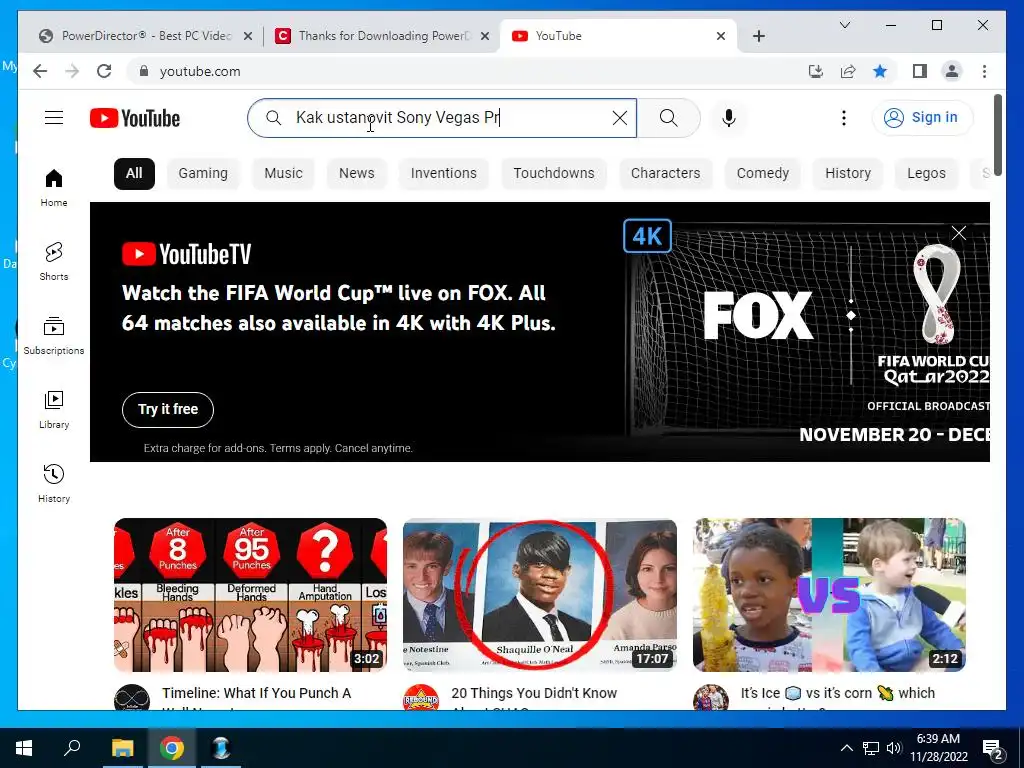
Task: Open the Windows Start menu
Action: (24, 748)
